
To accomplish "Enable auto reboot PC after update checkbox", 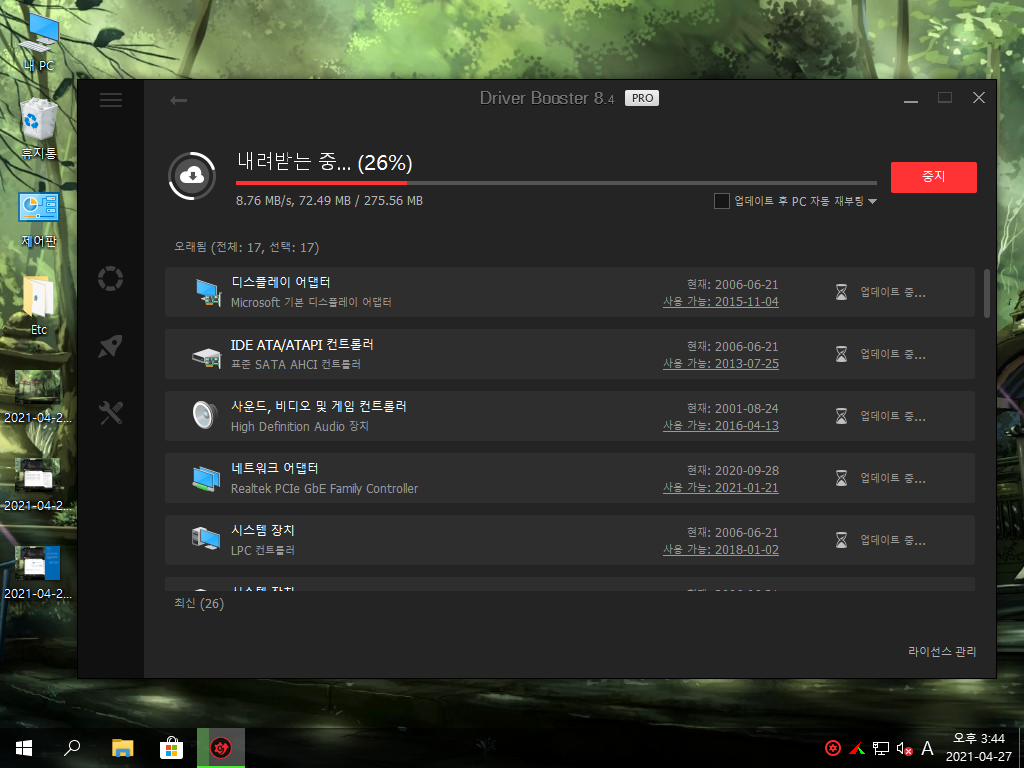I will point(722,201).
